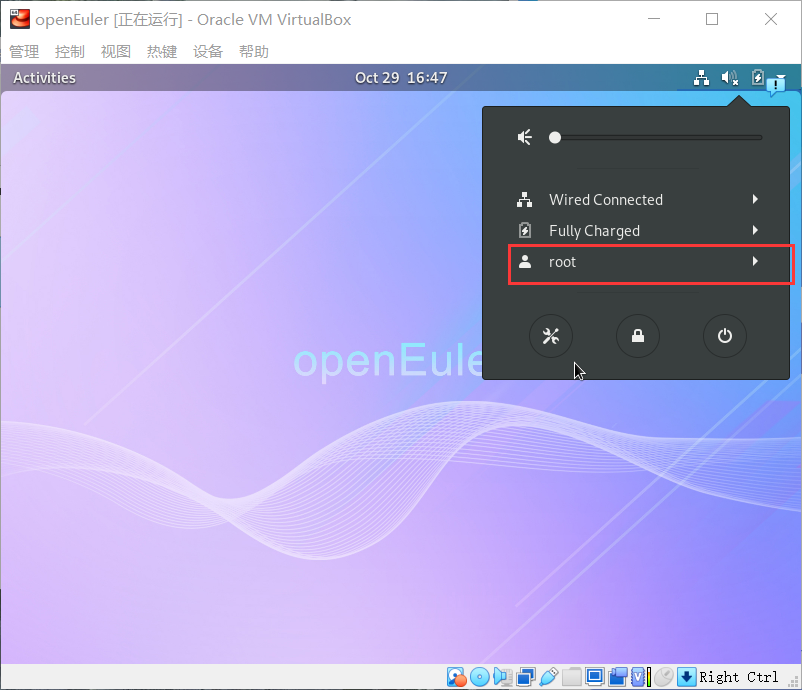Screen dimensions: 802x690
Task: Click the Activities button
Action: [x=44, y=78]
